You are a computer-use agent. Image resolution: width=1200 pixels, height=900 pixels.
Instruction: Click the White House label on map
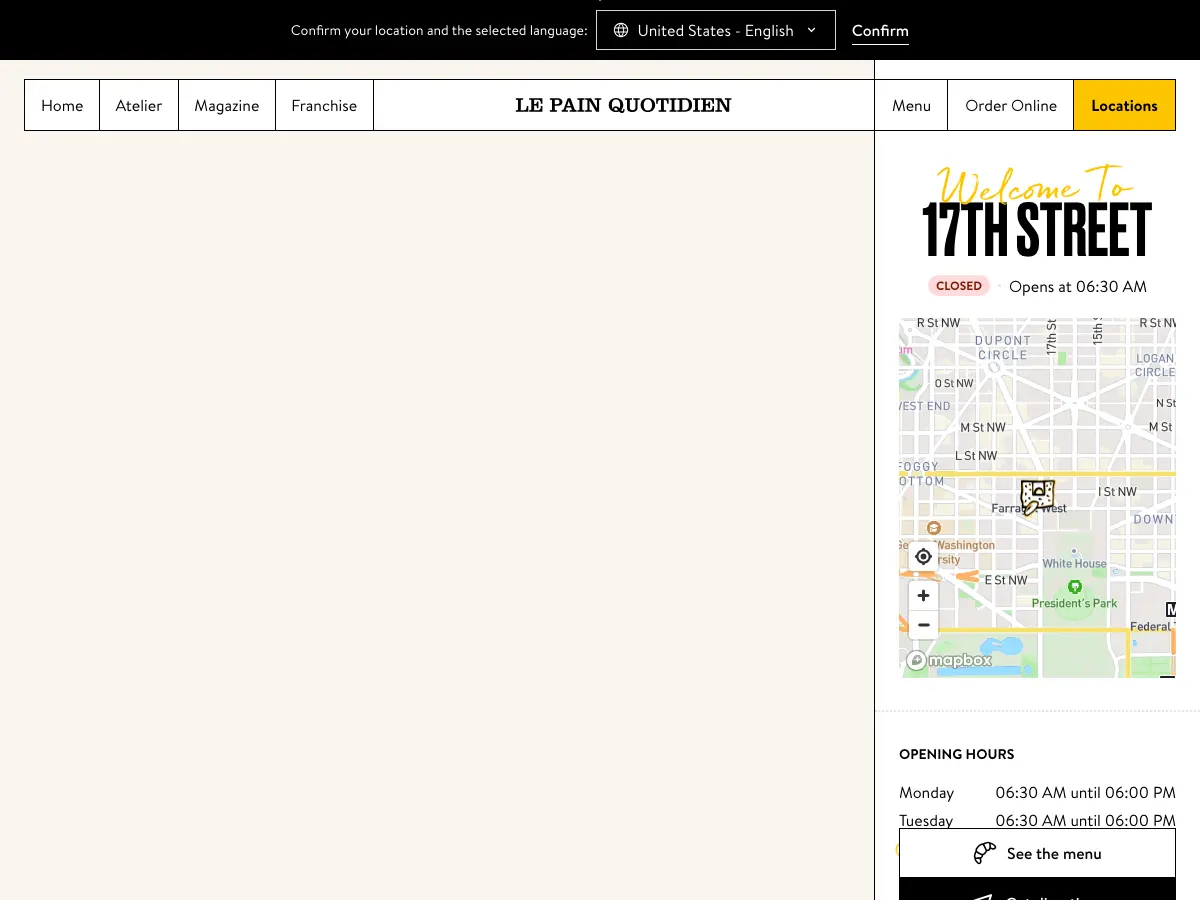tap(1074, 563)
